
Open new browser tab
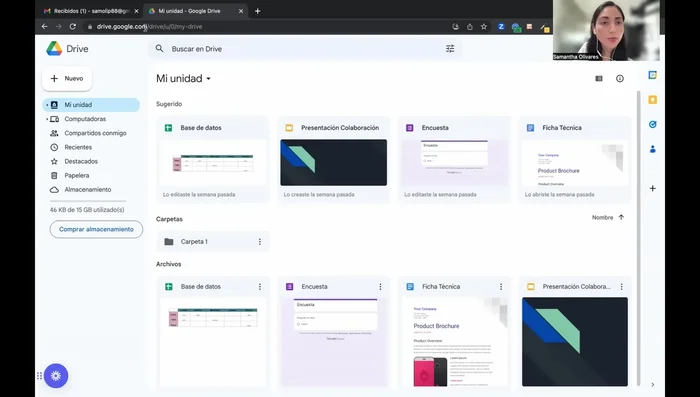click(258, 11)
